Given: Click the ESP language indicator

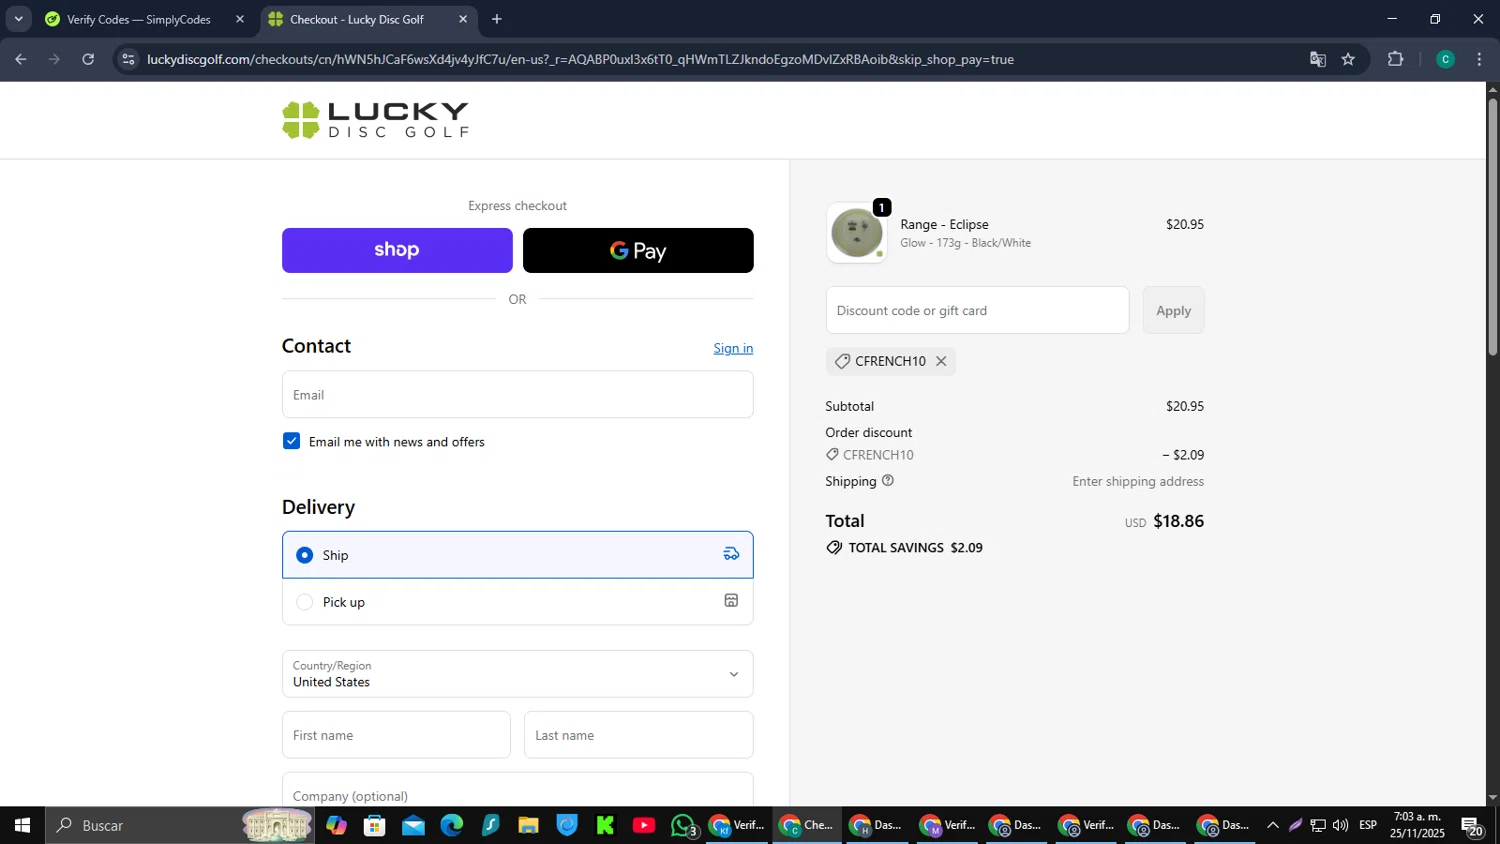Looking at the screenshot, I should tap(1368, 825).
